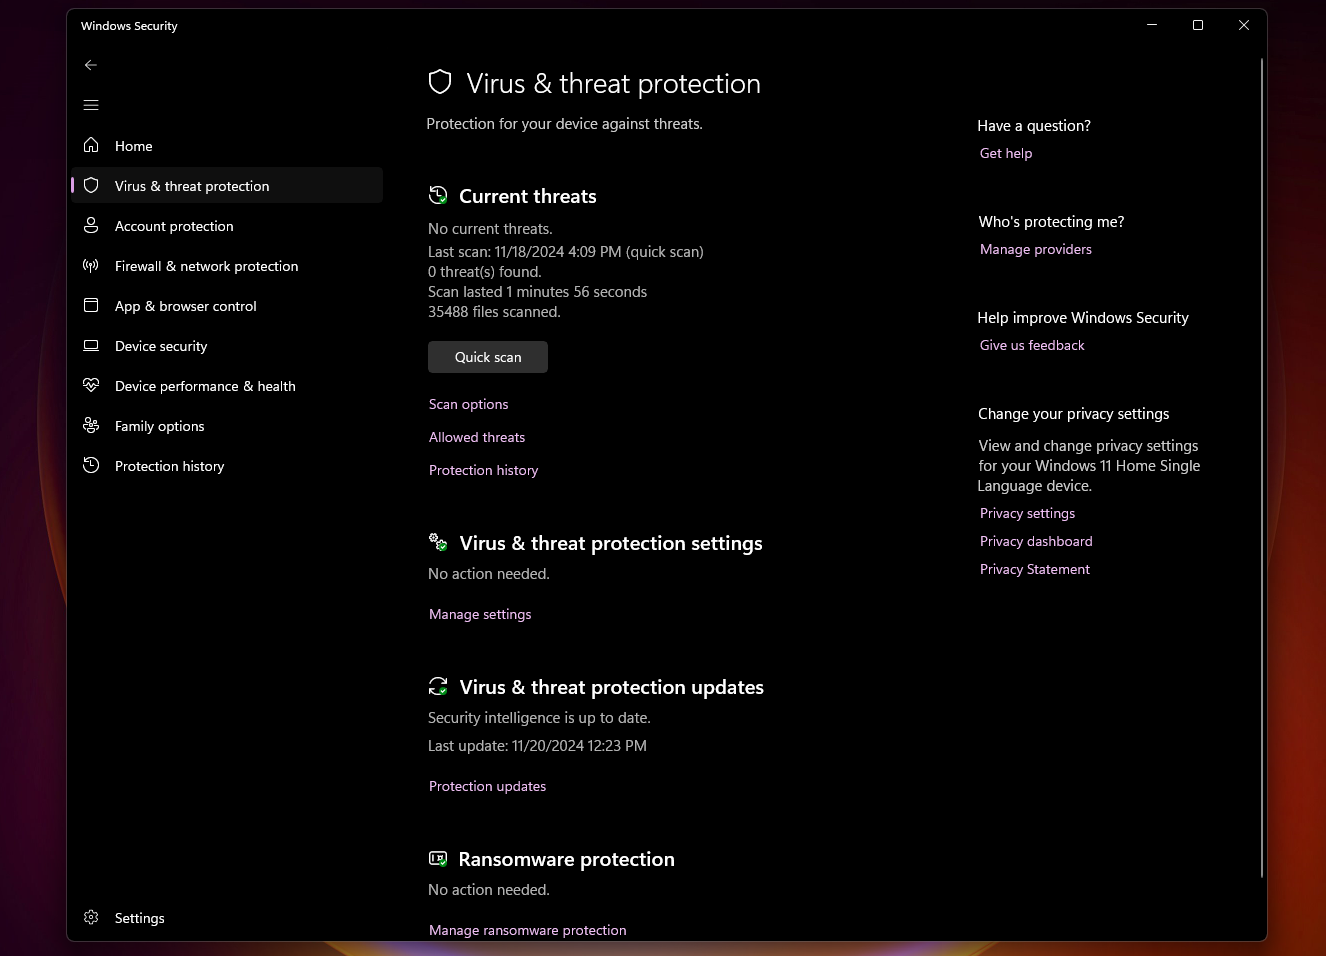Open Device performance & health
The image size is (1326, 956).
227,386
